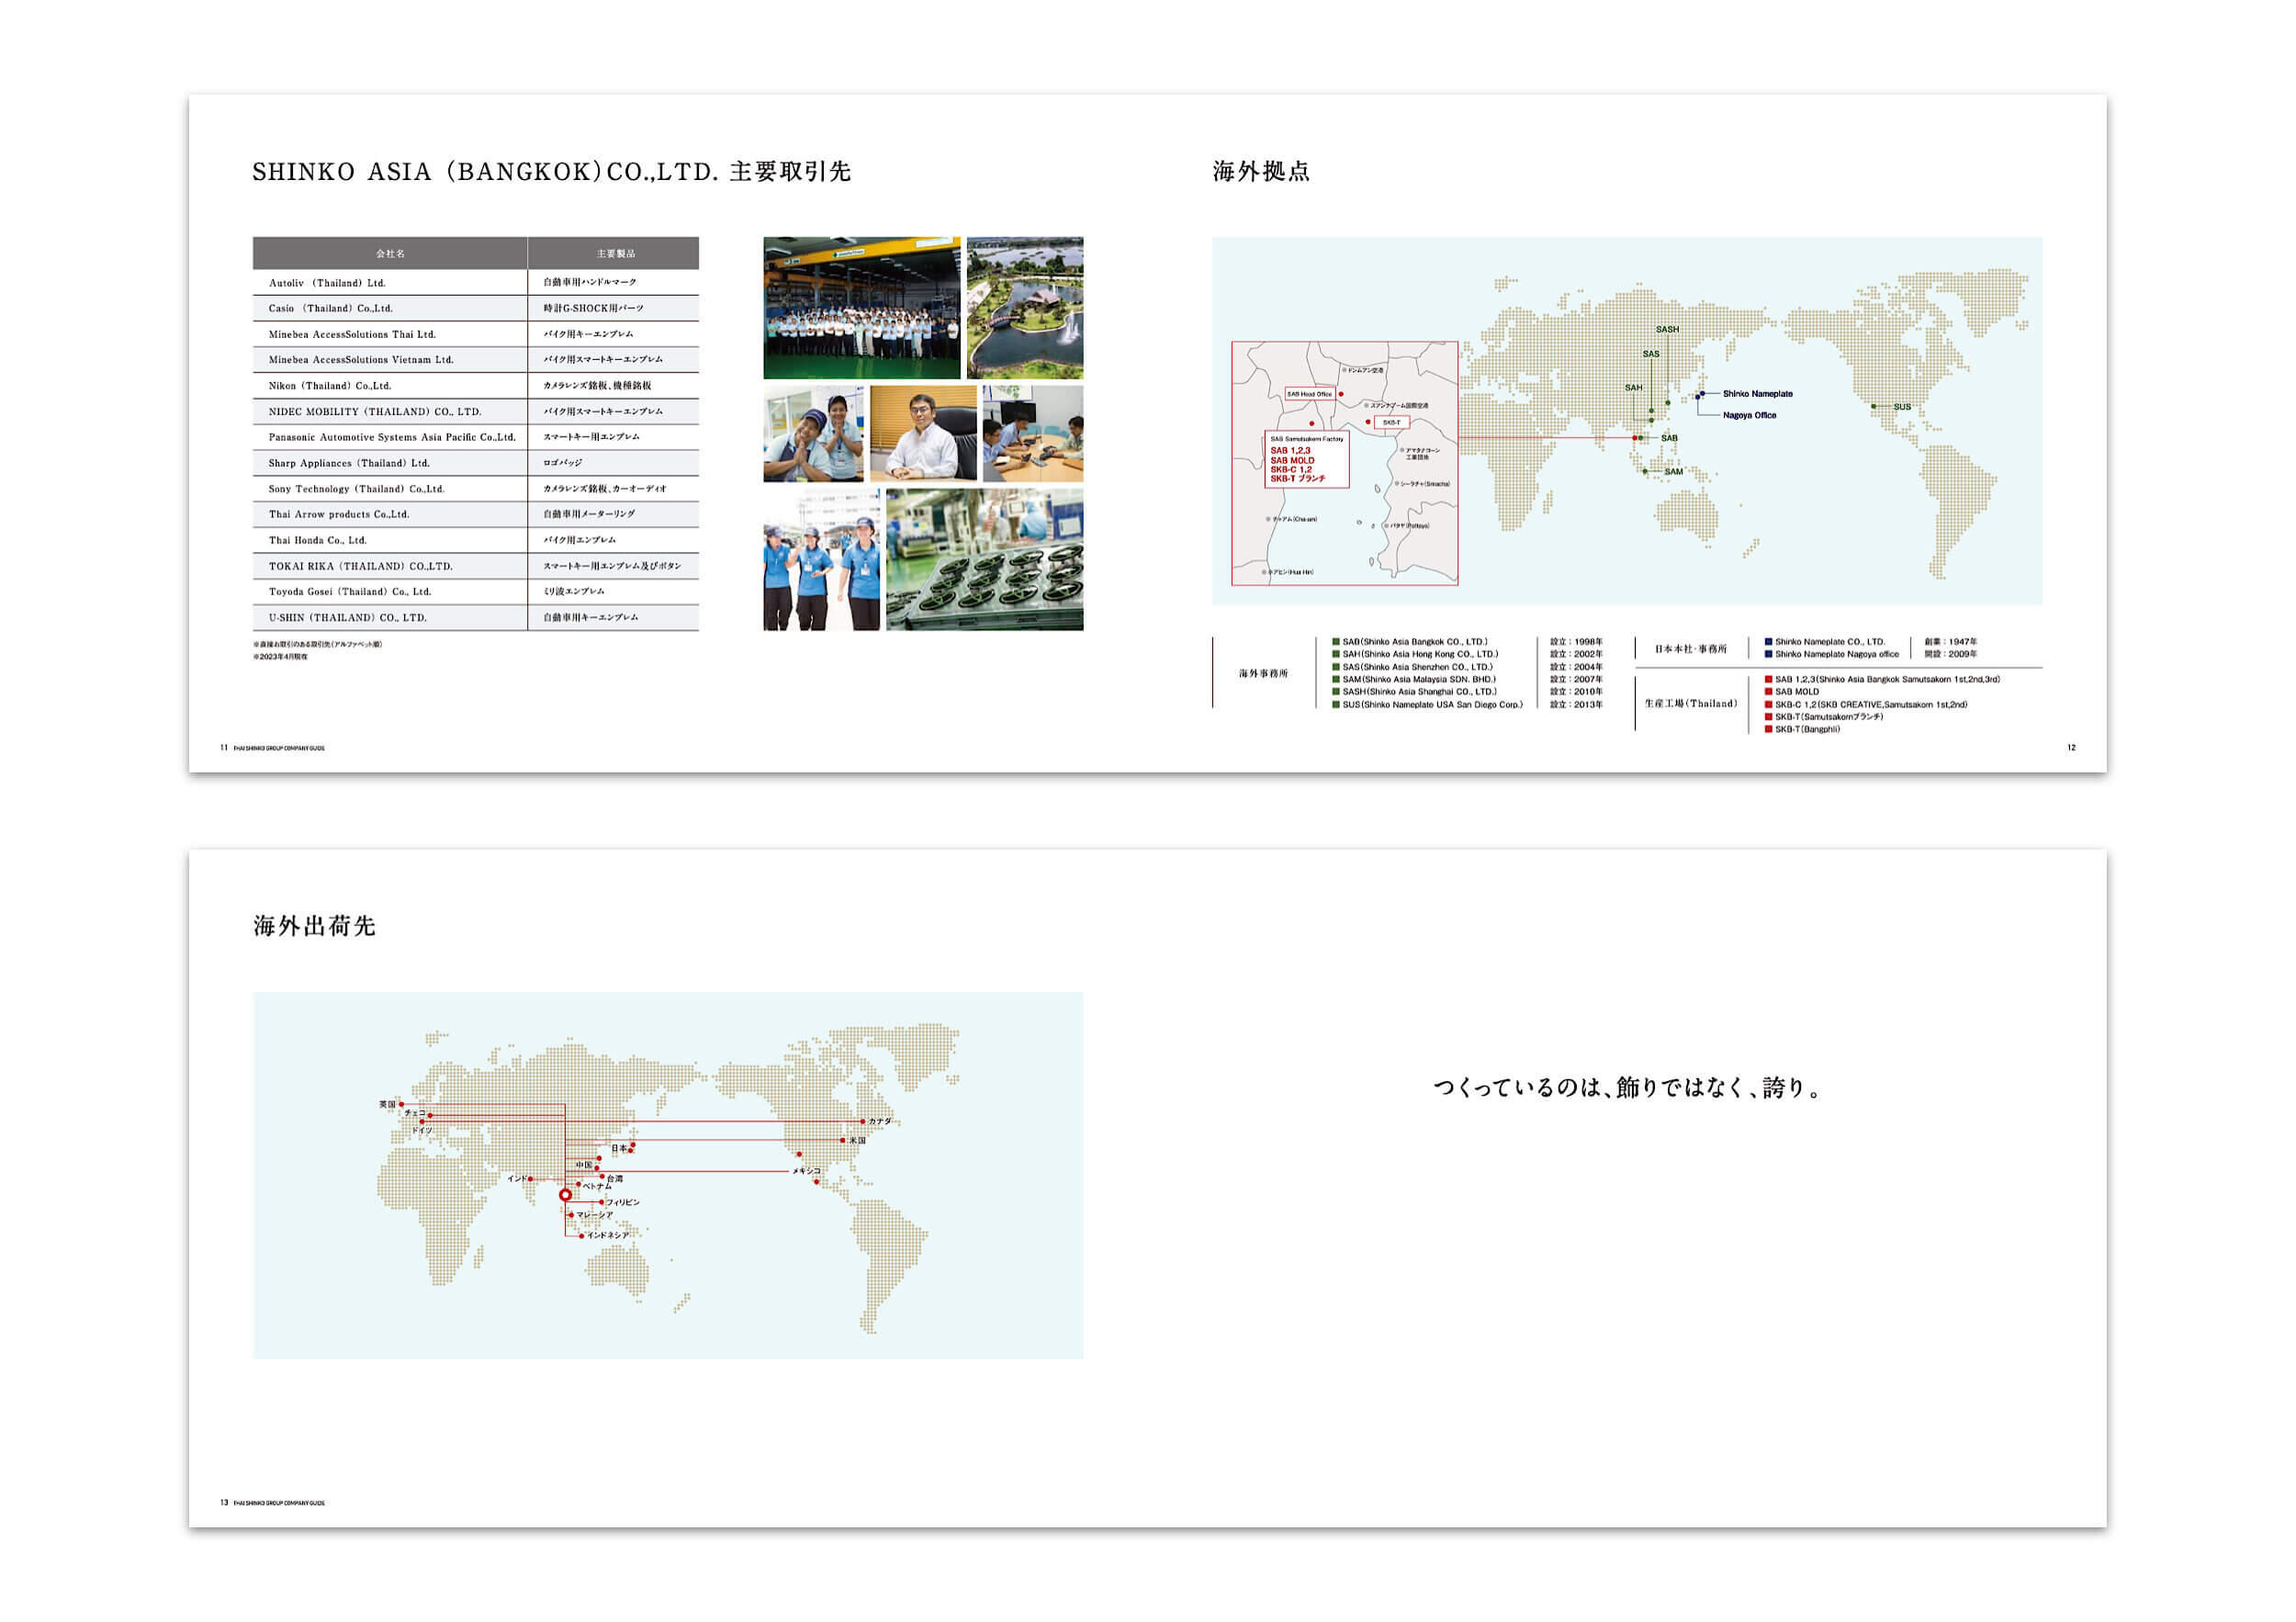Click the 'Minebea AccessSolutions Thai Ltd.' cell

[x=390, y=335]
